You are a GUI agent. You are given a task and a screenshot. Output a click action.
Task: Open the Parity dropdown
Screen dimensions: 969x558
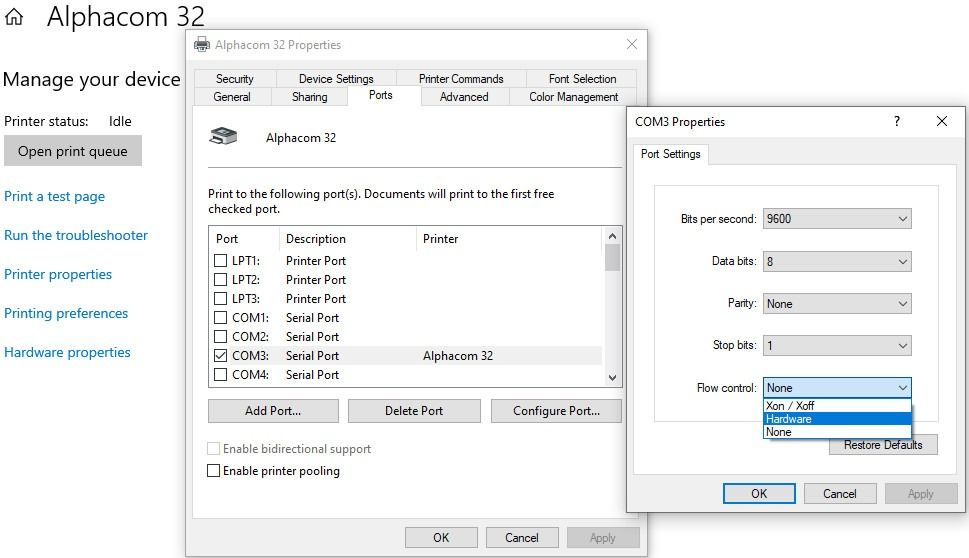(x=837, y=303)
